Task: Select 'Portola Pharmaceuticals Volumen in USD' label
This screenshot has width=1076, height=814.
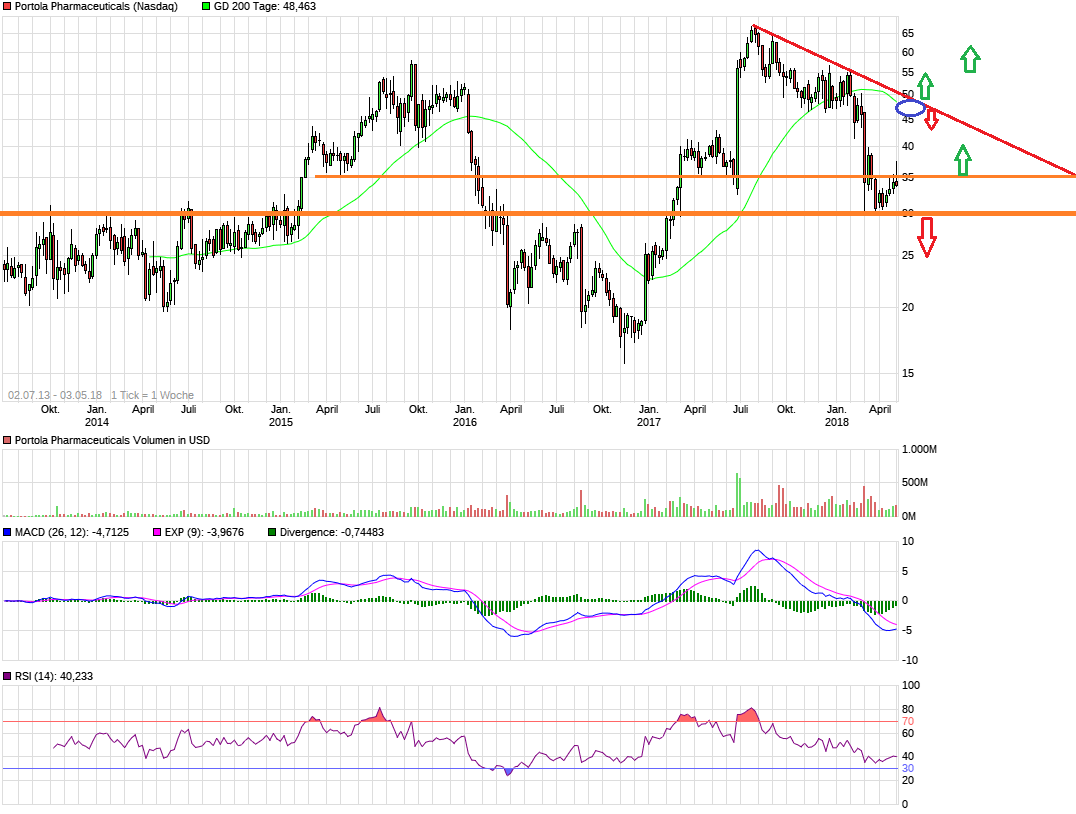Action: point(112,440)
